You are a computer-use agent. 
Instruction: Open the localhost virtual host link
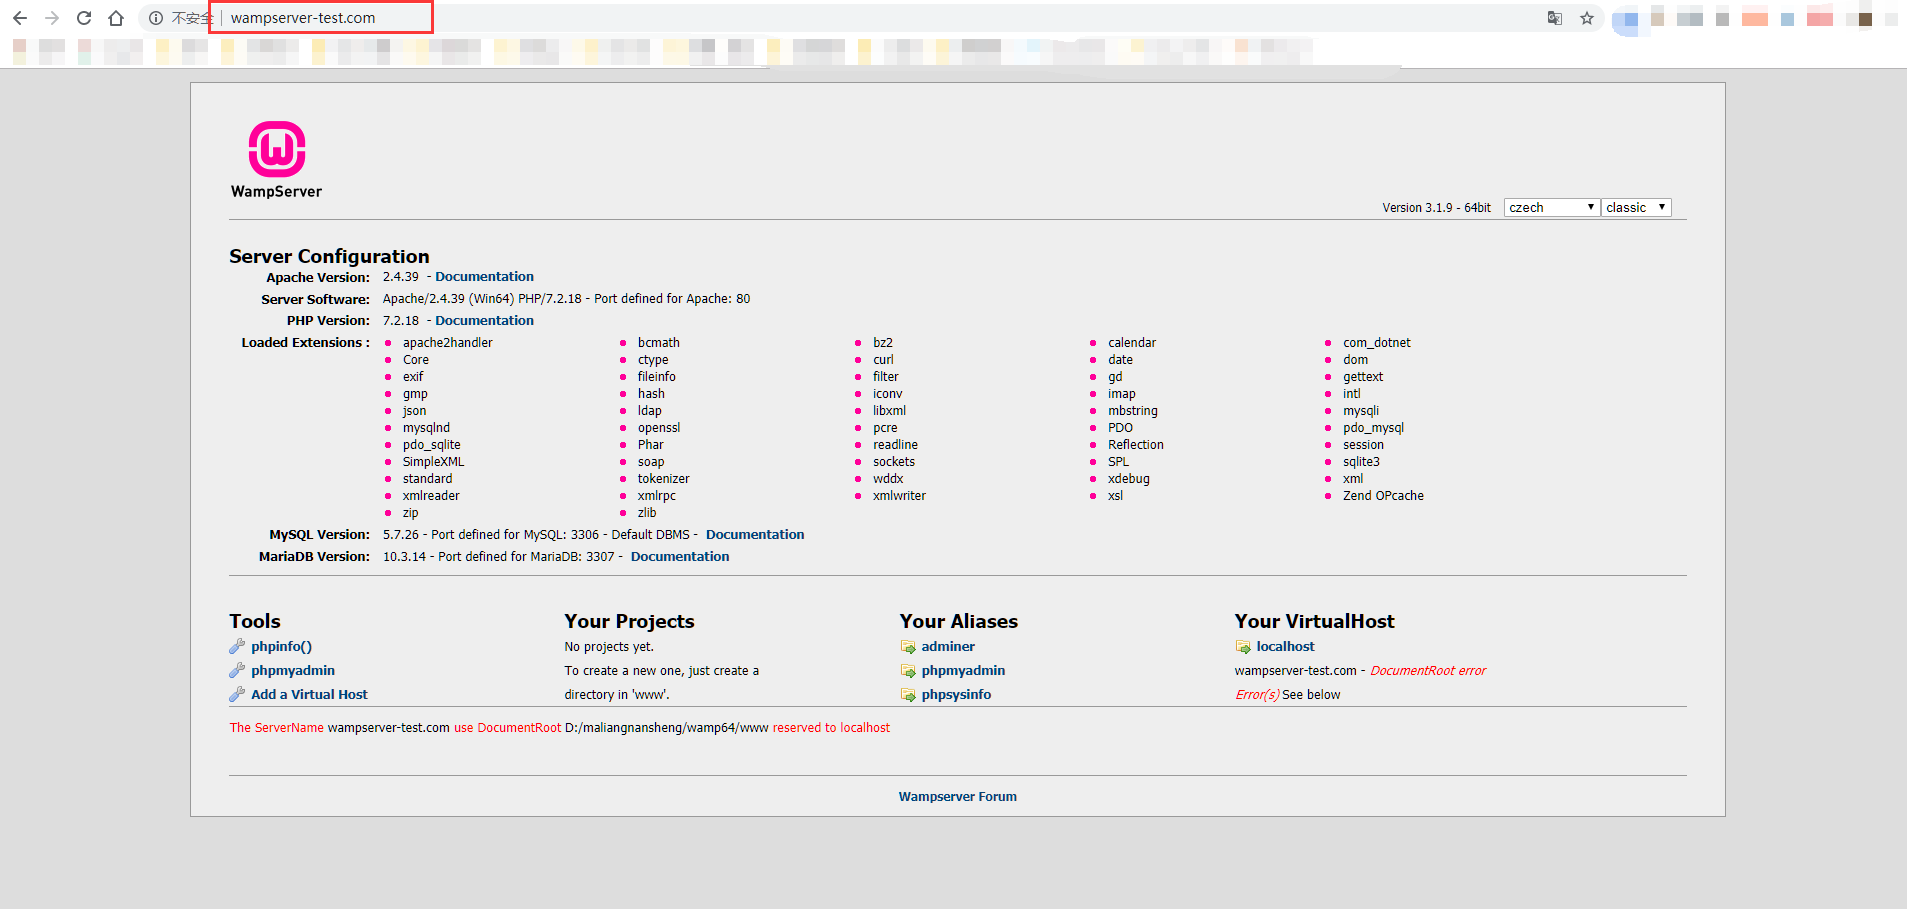coord(1285,647)
